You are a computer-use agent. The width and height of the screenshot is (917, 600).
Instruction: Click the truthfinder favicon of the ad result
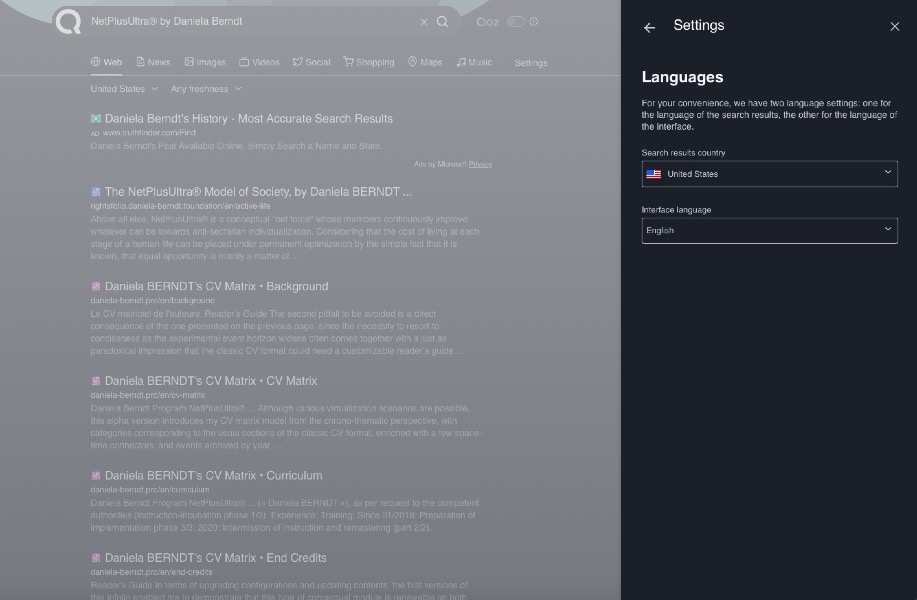coord(96,119)
